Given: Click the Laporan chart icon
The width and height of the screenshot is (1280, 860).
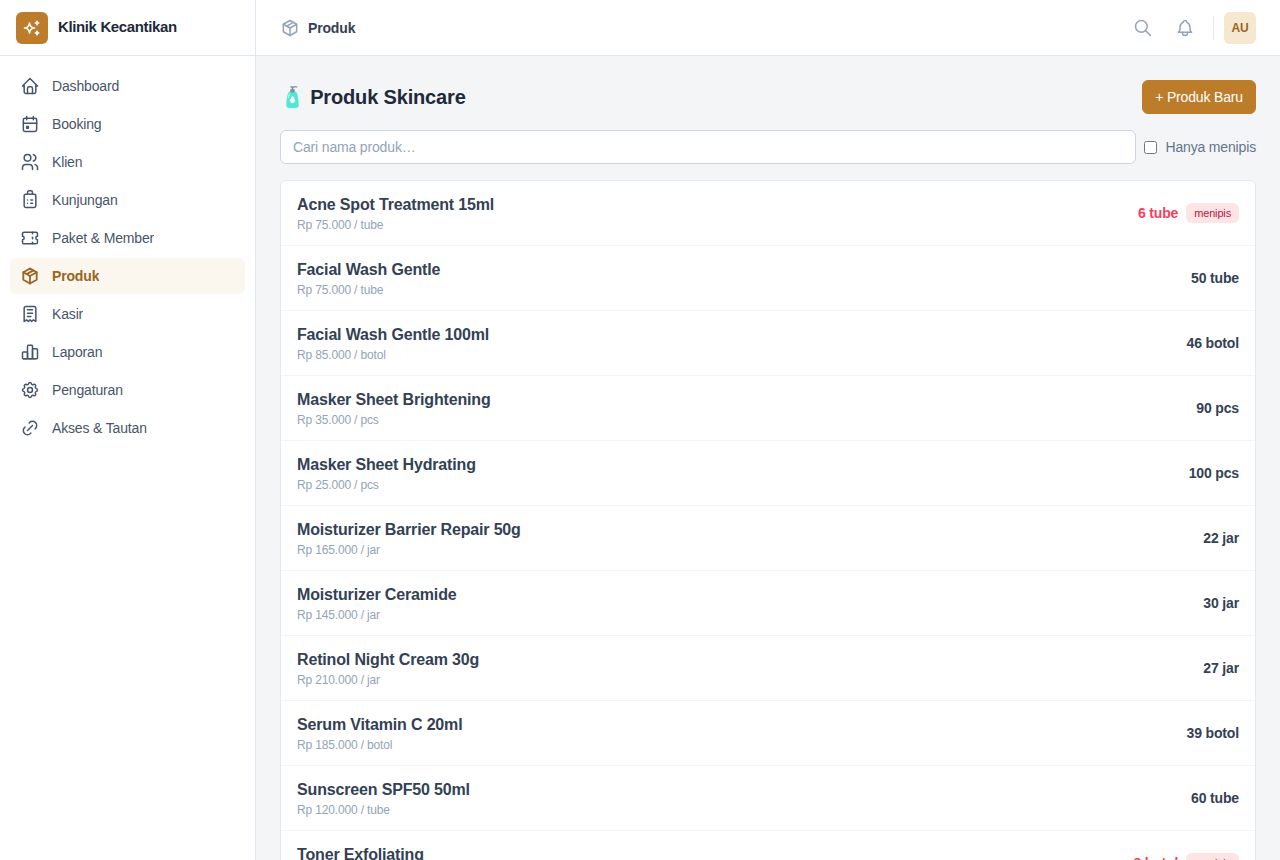Looking at the screenshot, I should coord(30,352).
